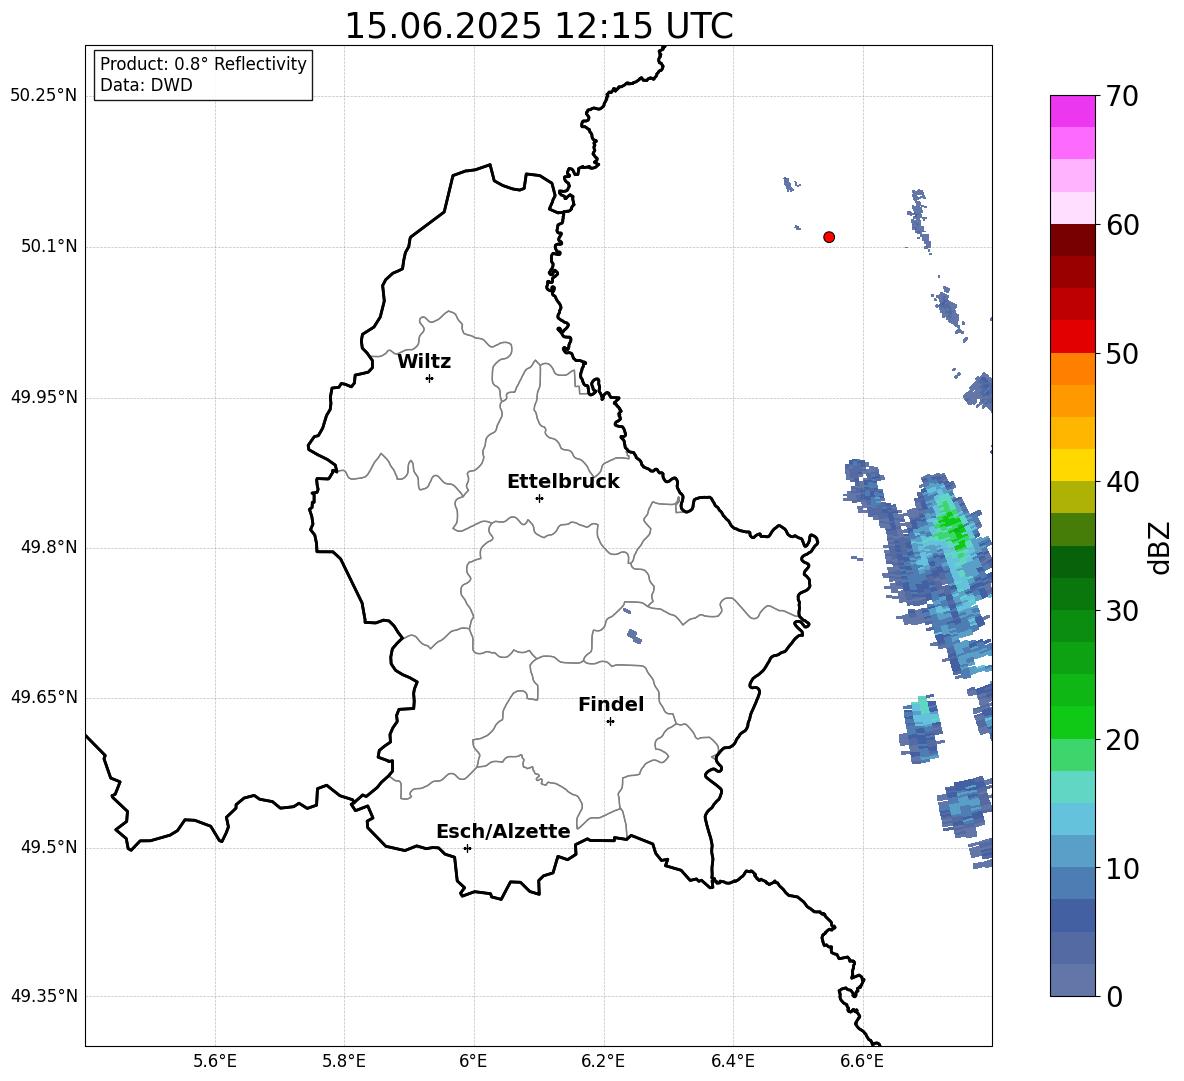The image size is (1184, 1081).
Task: Click the latitude label 50.25°N
Action: (x=44, y=96)
